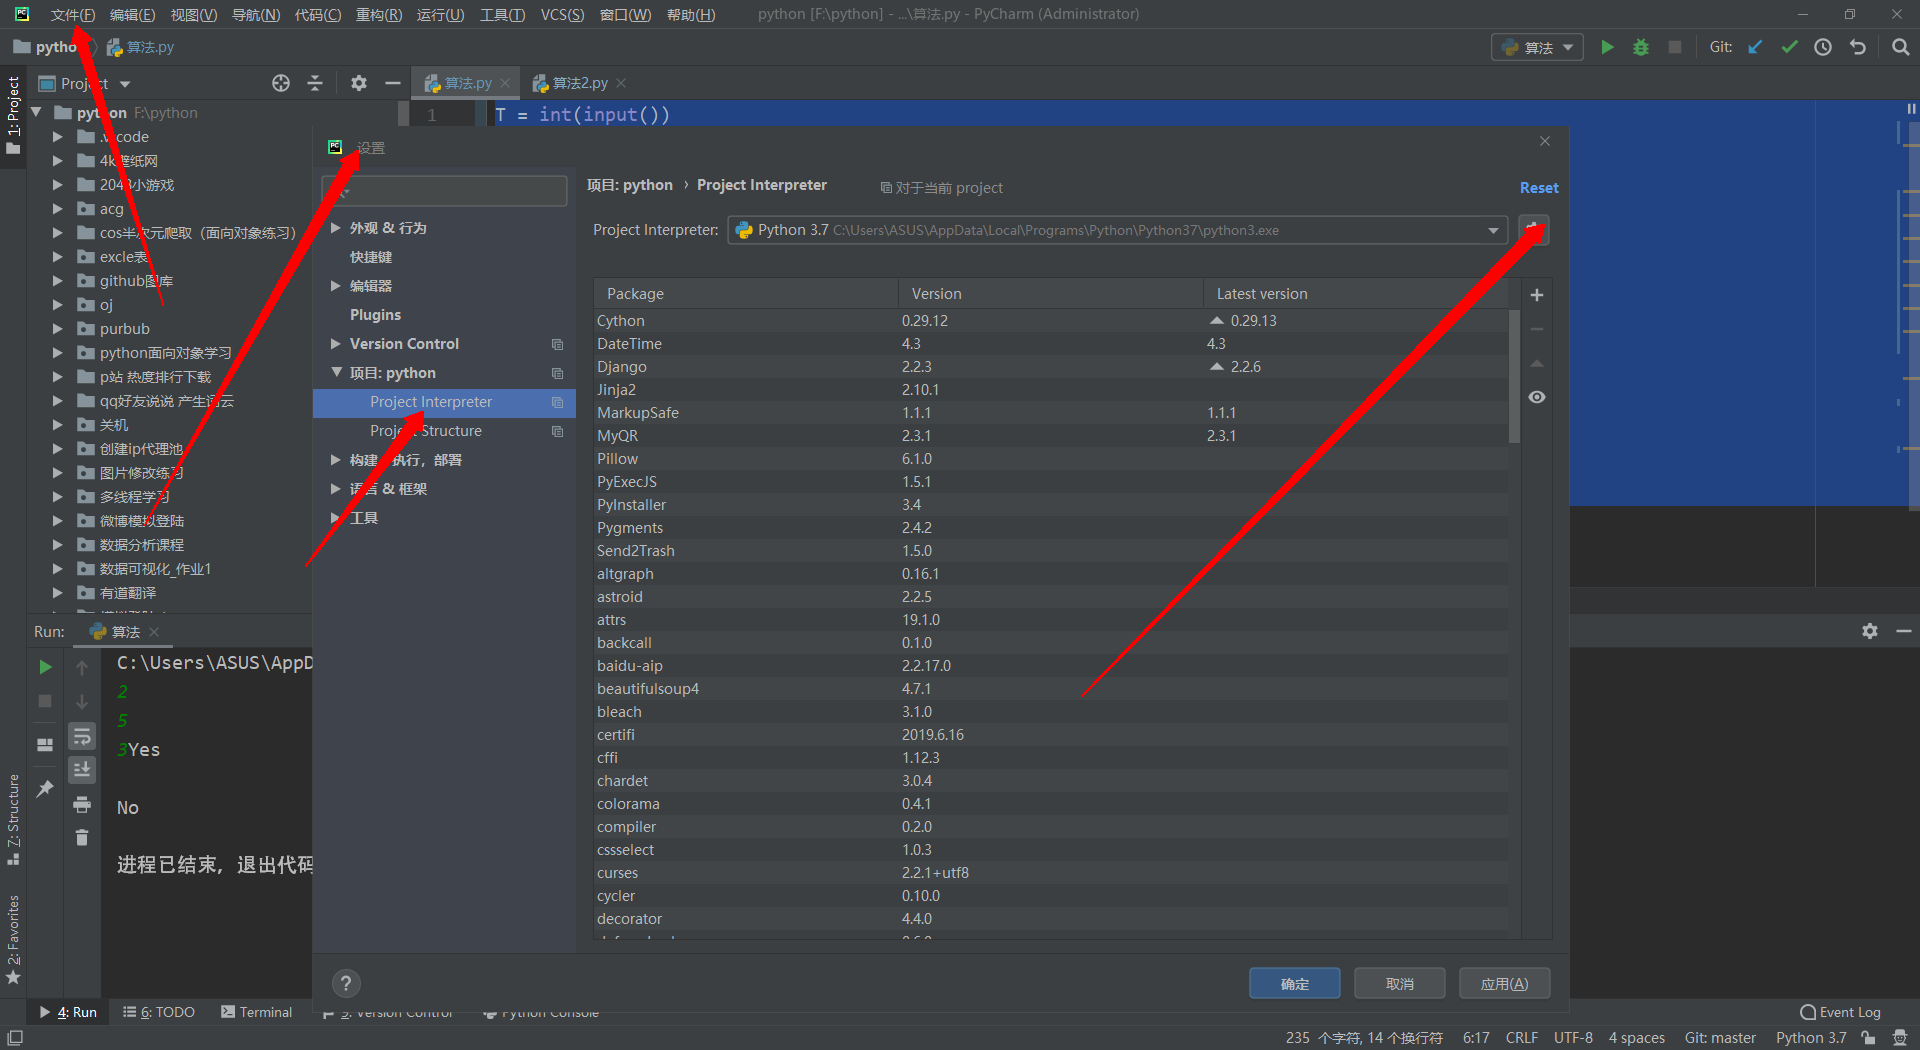Click the Git history clock icon

1823,47
